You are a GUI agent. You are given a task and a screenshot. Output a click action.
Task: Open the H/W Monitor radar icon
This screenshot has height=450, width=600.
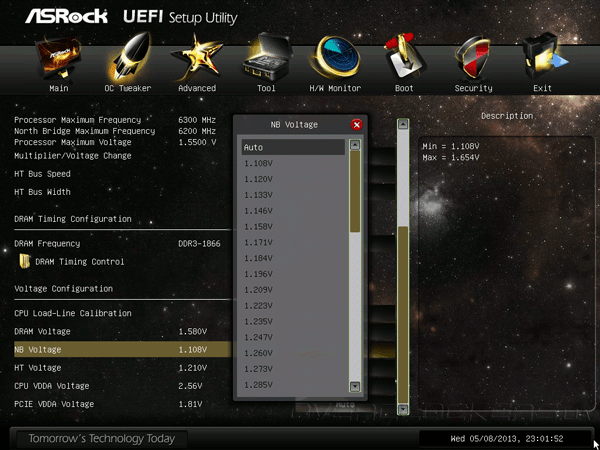(x=335, y=57)
